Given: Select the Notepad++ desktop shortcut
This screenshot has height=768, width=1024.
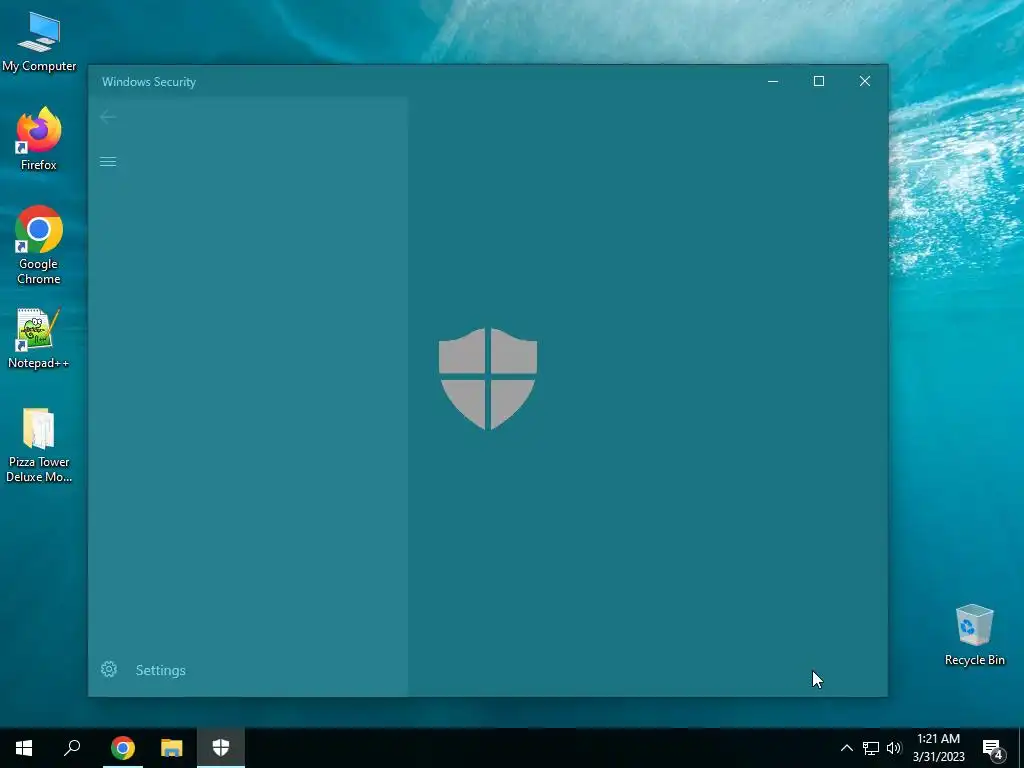Looking at the screenshot, I should 39,338.
